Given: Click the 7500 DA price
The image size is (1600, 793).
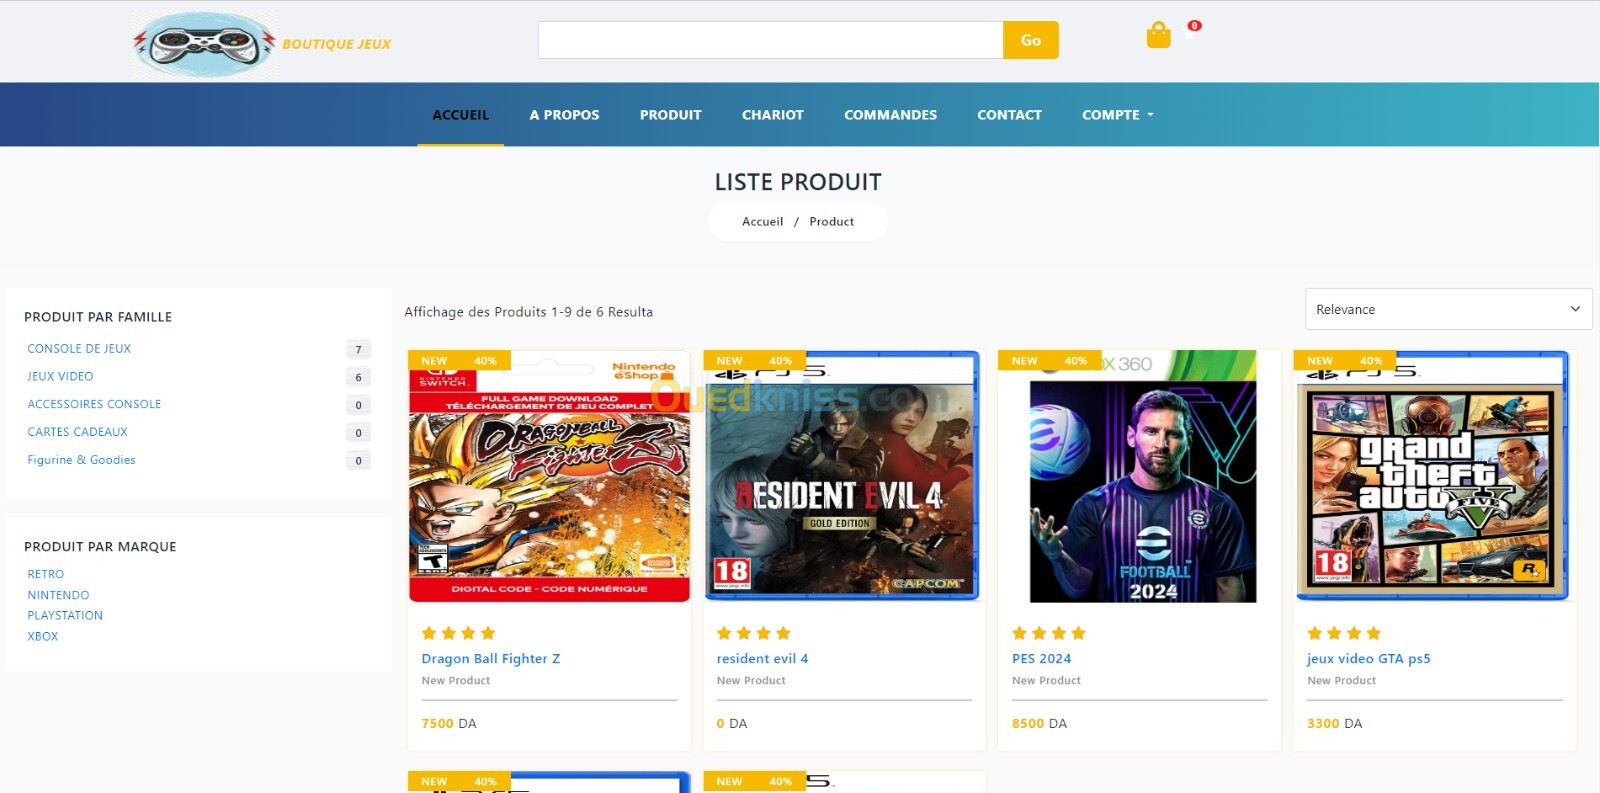Looking at the screenshot, I should (x=449, y=723).
